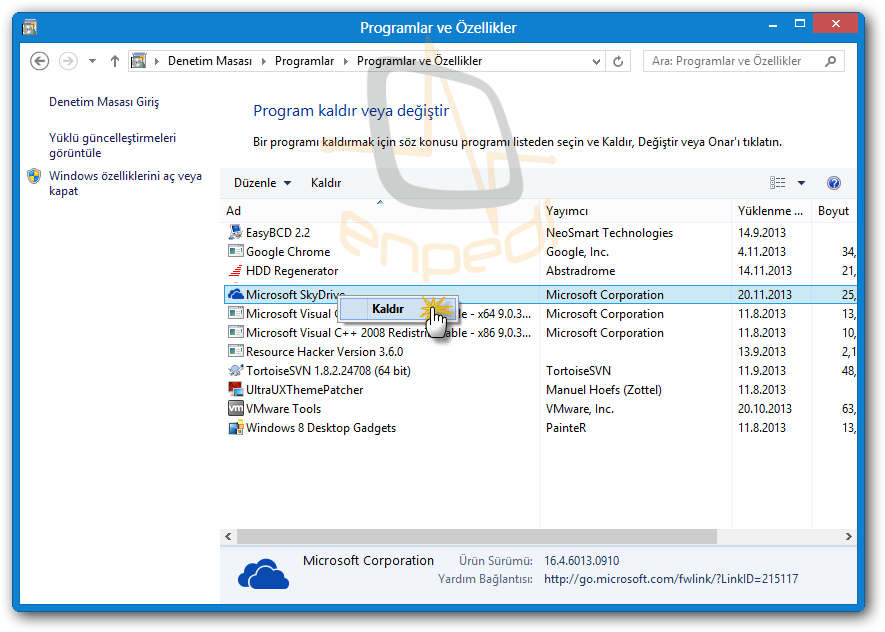Open the Düzenle menu
The height and width of the screenshot is (632, 885).
click(262, 183)
